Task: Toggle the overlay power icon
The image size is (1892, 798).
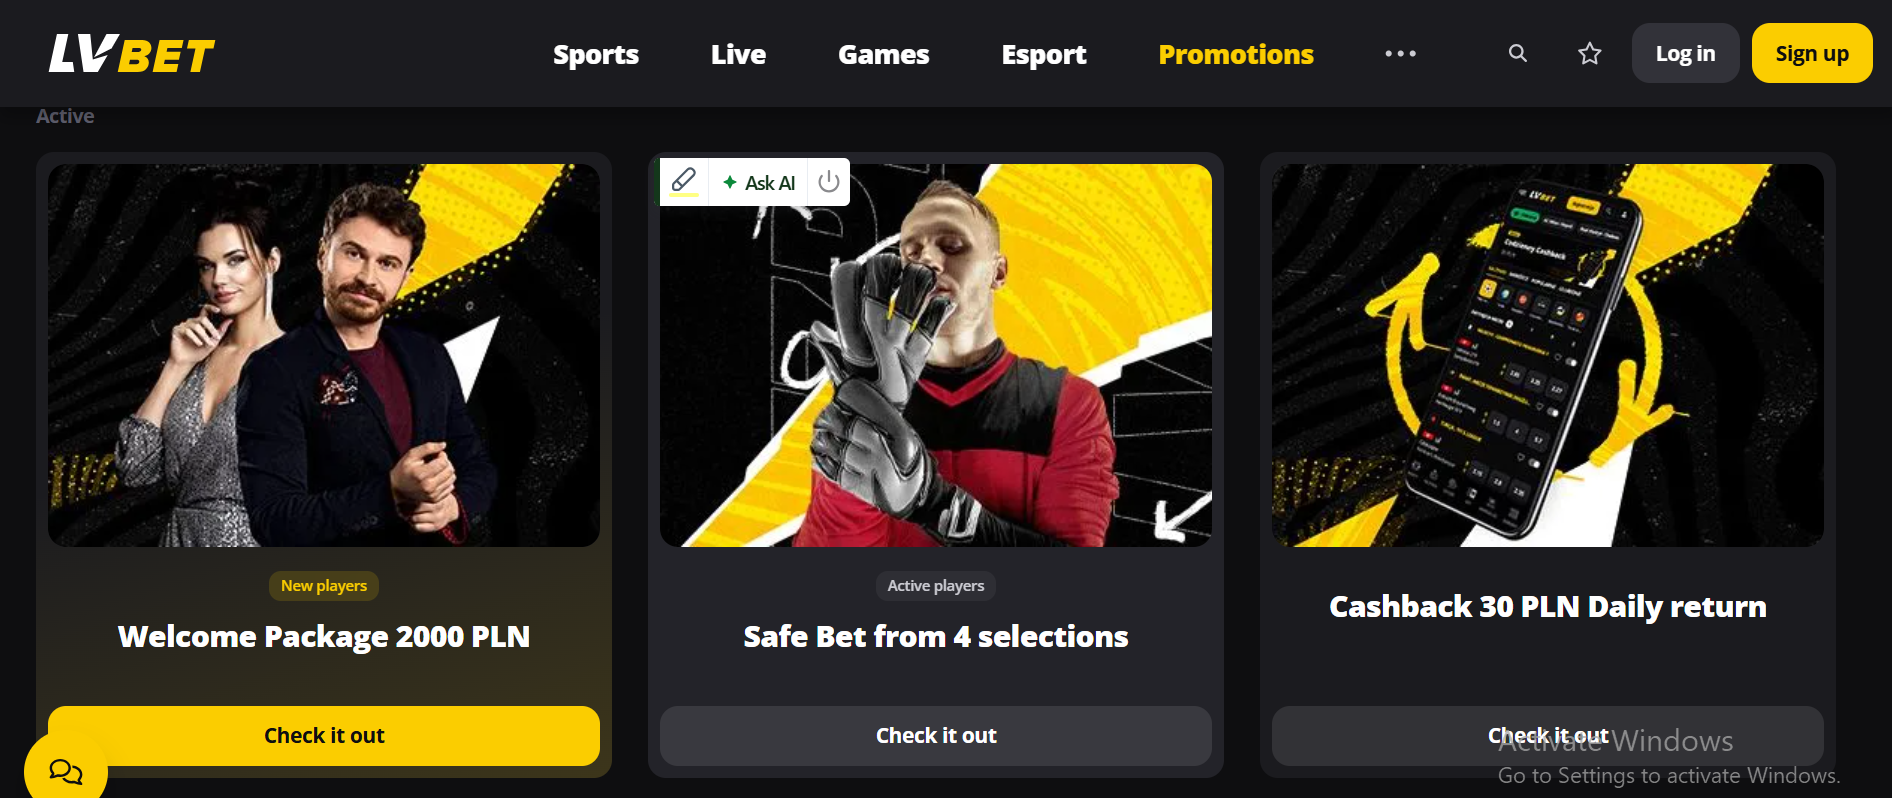Action: click(x=828, y=182)
